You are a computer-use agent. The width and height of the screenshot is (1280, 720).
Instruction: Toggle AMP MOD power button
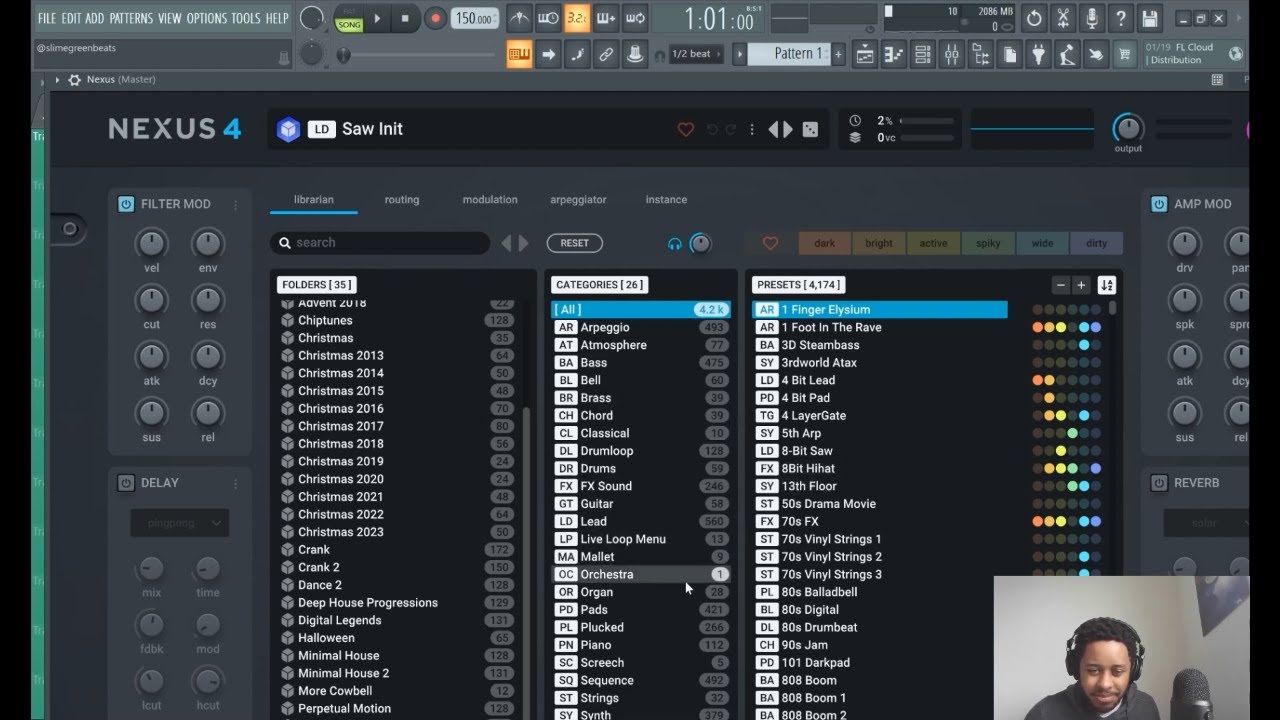click(1159, 204)
